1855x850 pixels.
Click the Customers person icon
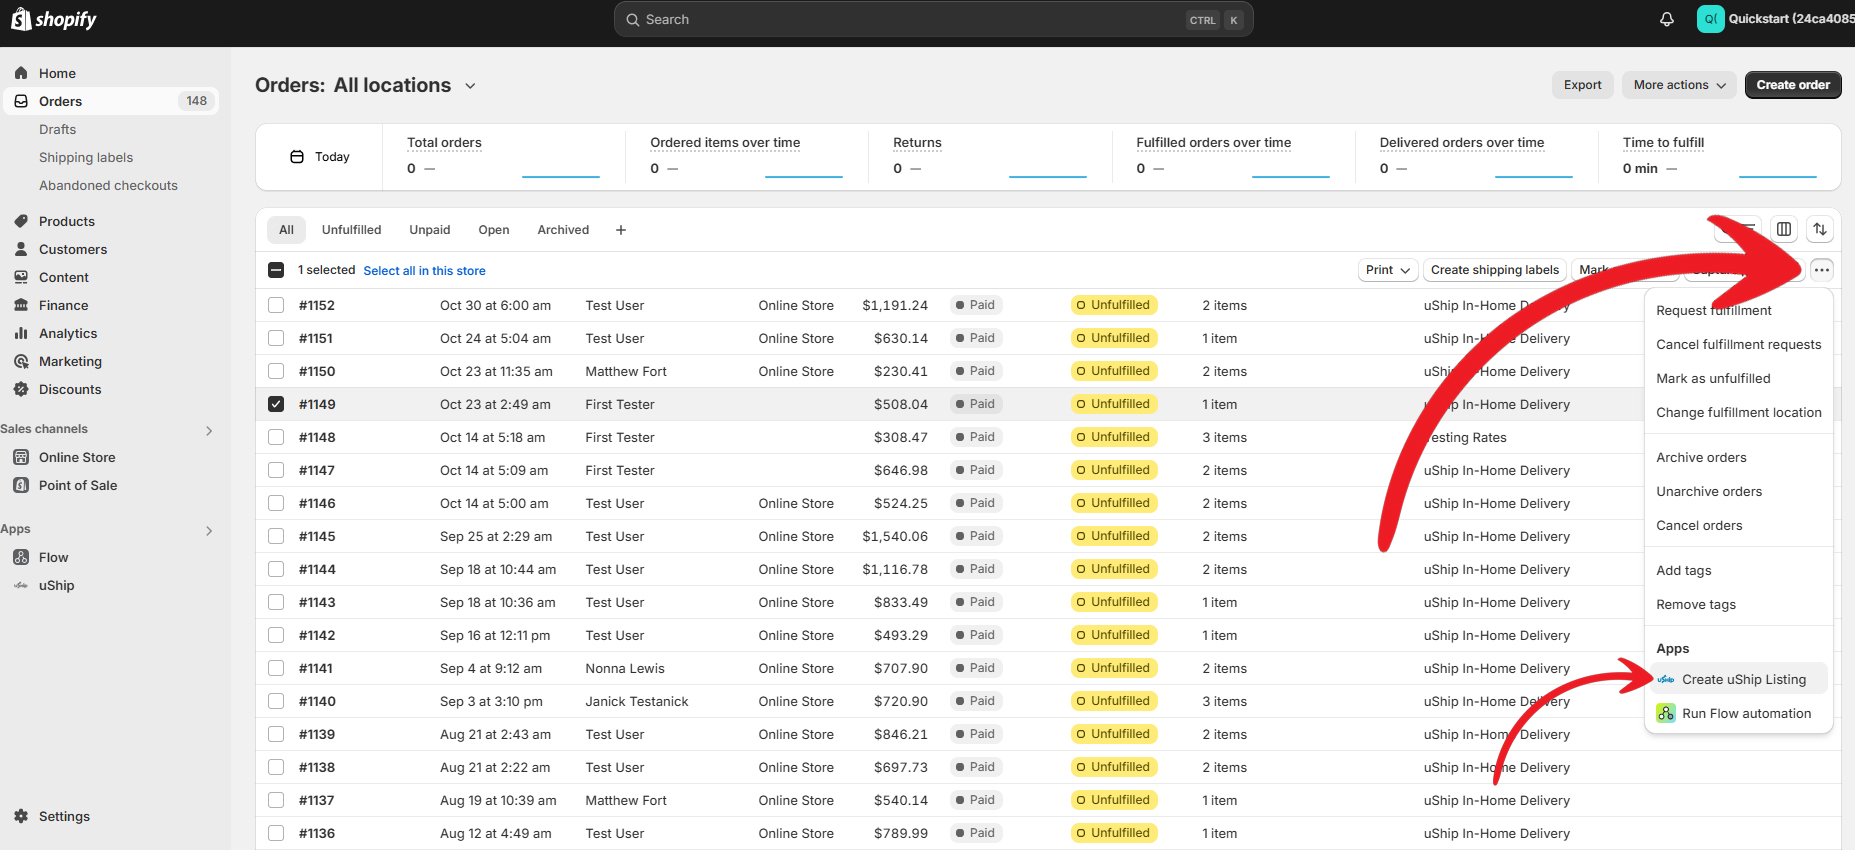pos(21,249)
